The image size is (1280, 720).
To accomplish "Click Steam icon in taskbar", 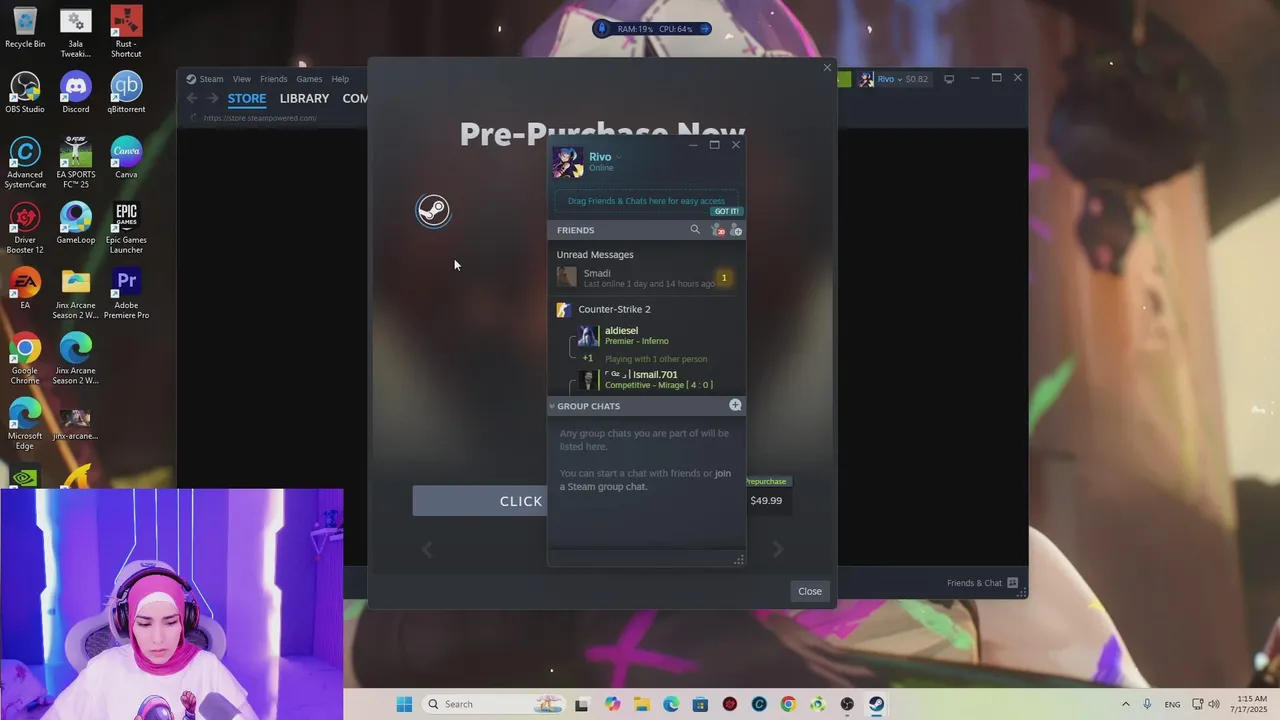I will [876, 704].
